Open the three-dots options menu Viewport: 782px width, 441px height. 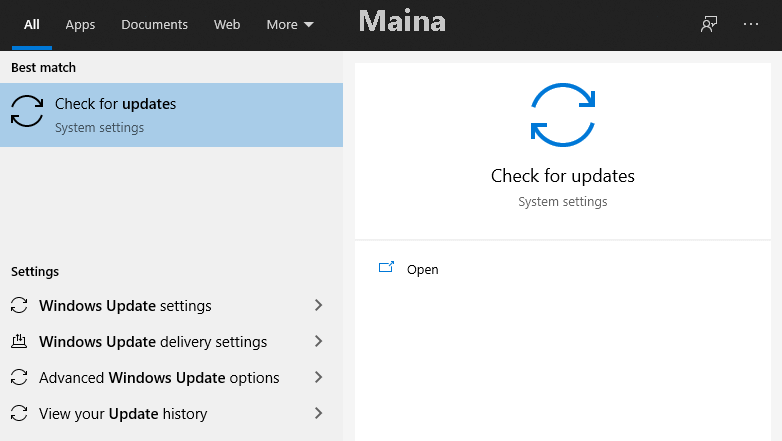point(751,24)
